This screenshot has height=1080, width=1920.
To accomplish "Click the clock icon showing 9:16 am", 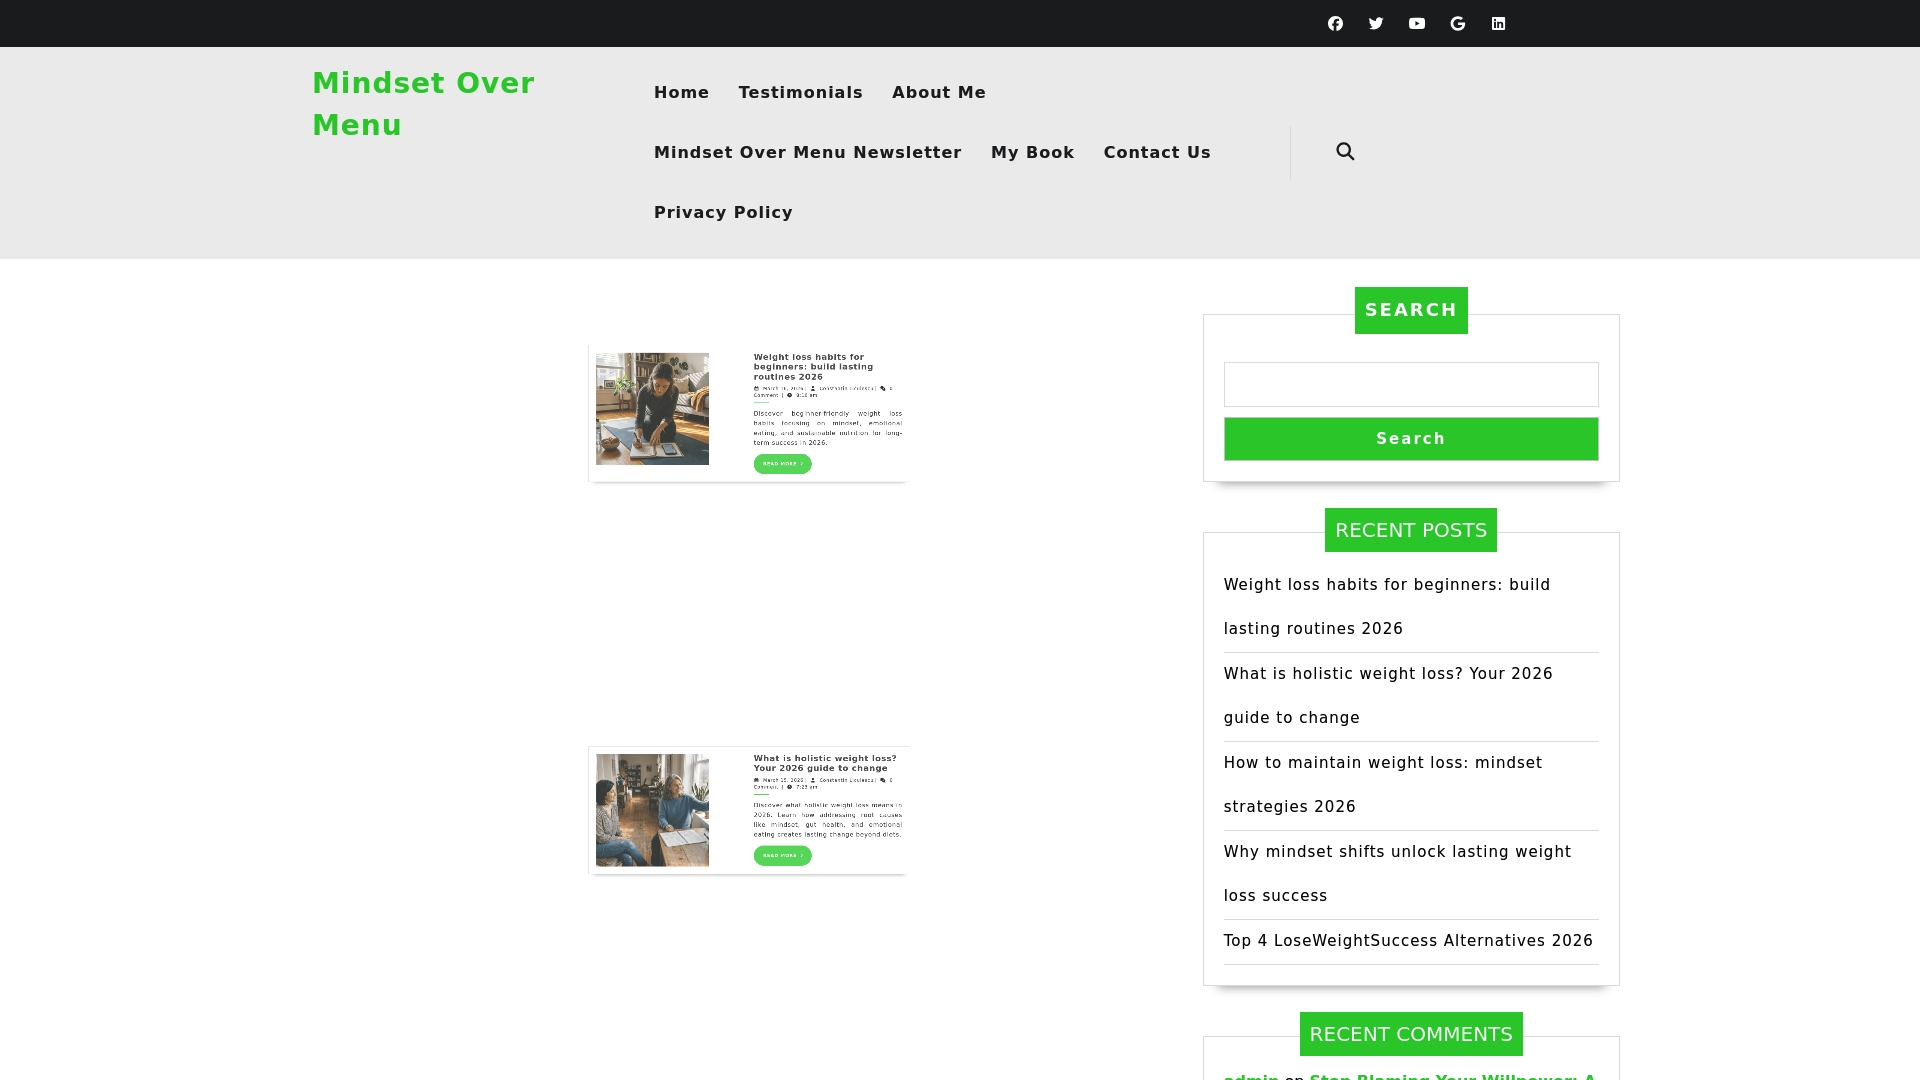I will pos(789,395).
